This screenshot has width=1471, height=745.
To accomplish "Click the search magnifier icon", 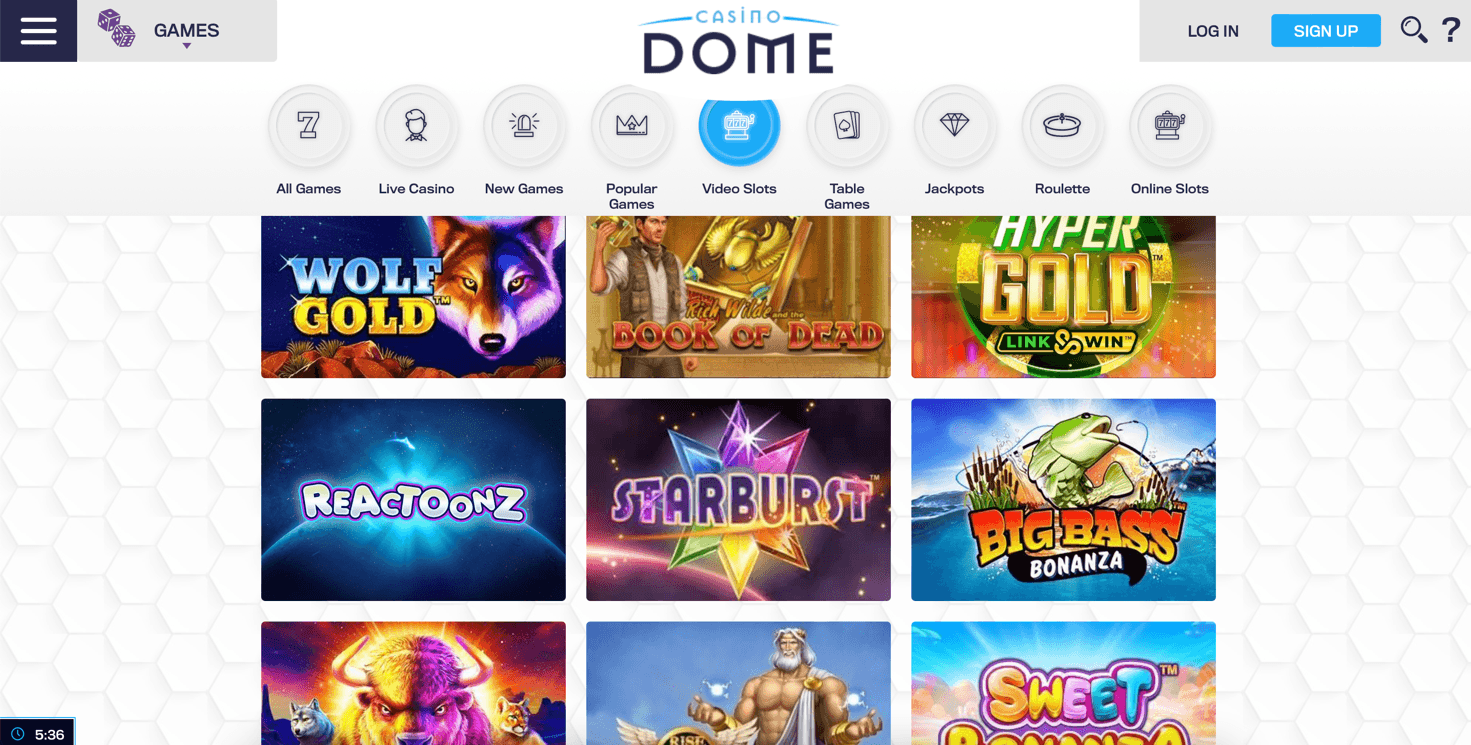I will tap(1413, 30).
